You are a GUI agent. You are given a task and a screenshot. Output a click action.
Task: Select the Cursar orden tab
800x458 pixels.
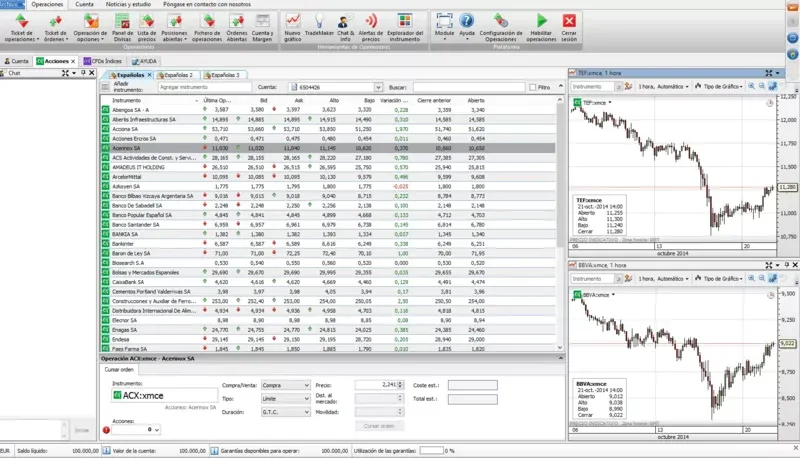[119, 370]
